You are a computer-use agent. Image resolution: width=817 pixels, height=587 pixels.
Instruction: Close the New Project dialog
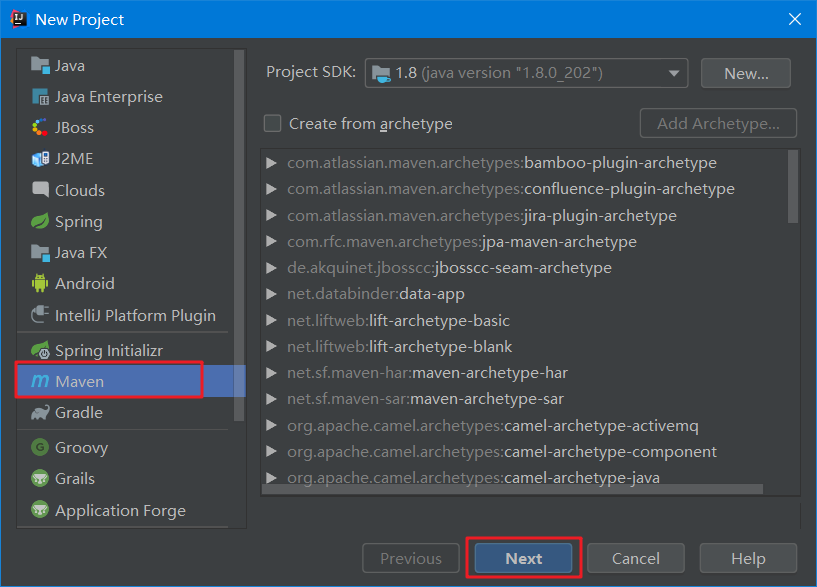click(795, 19)
